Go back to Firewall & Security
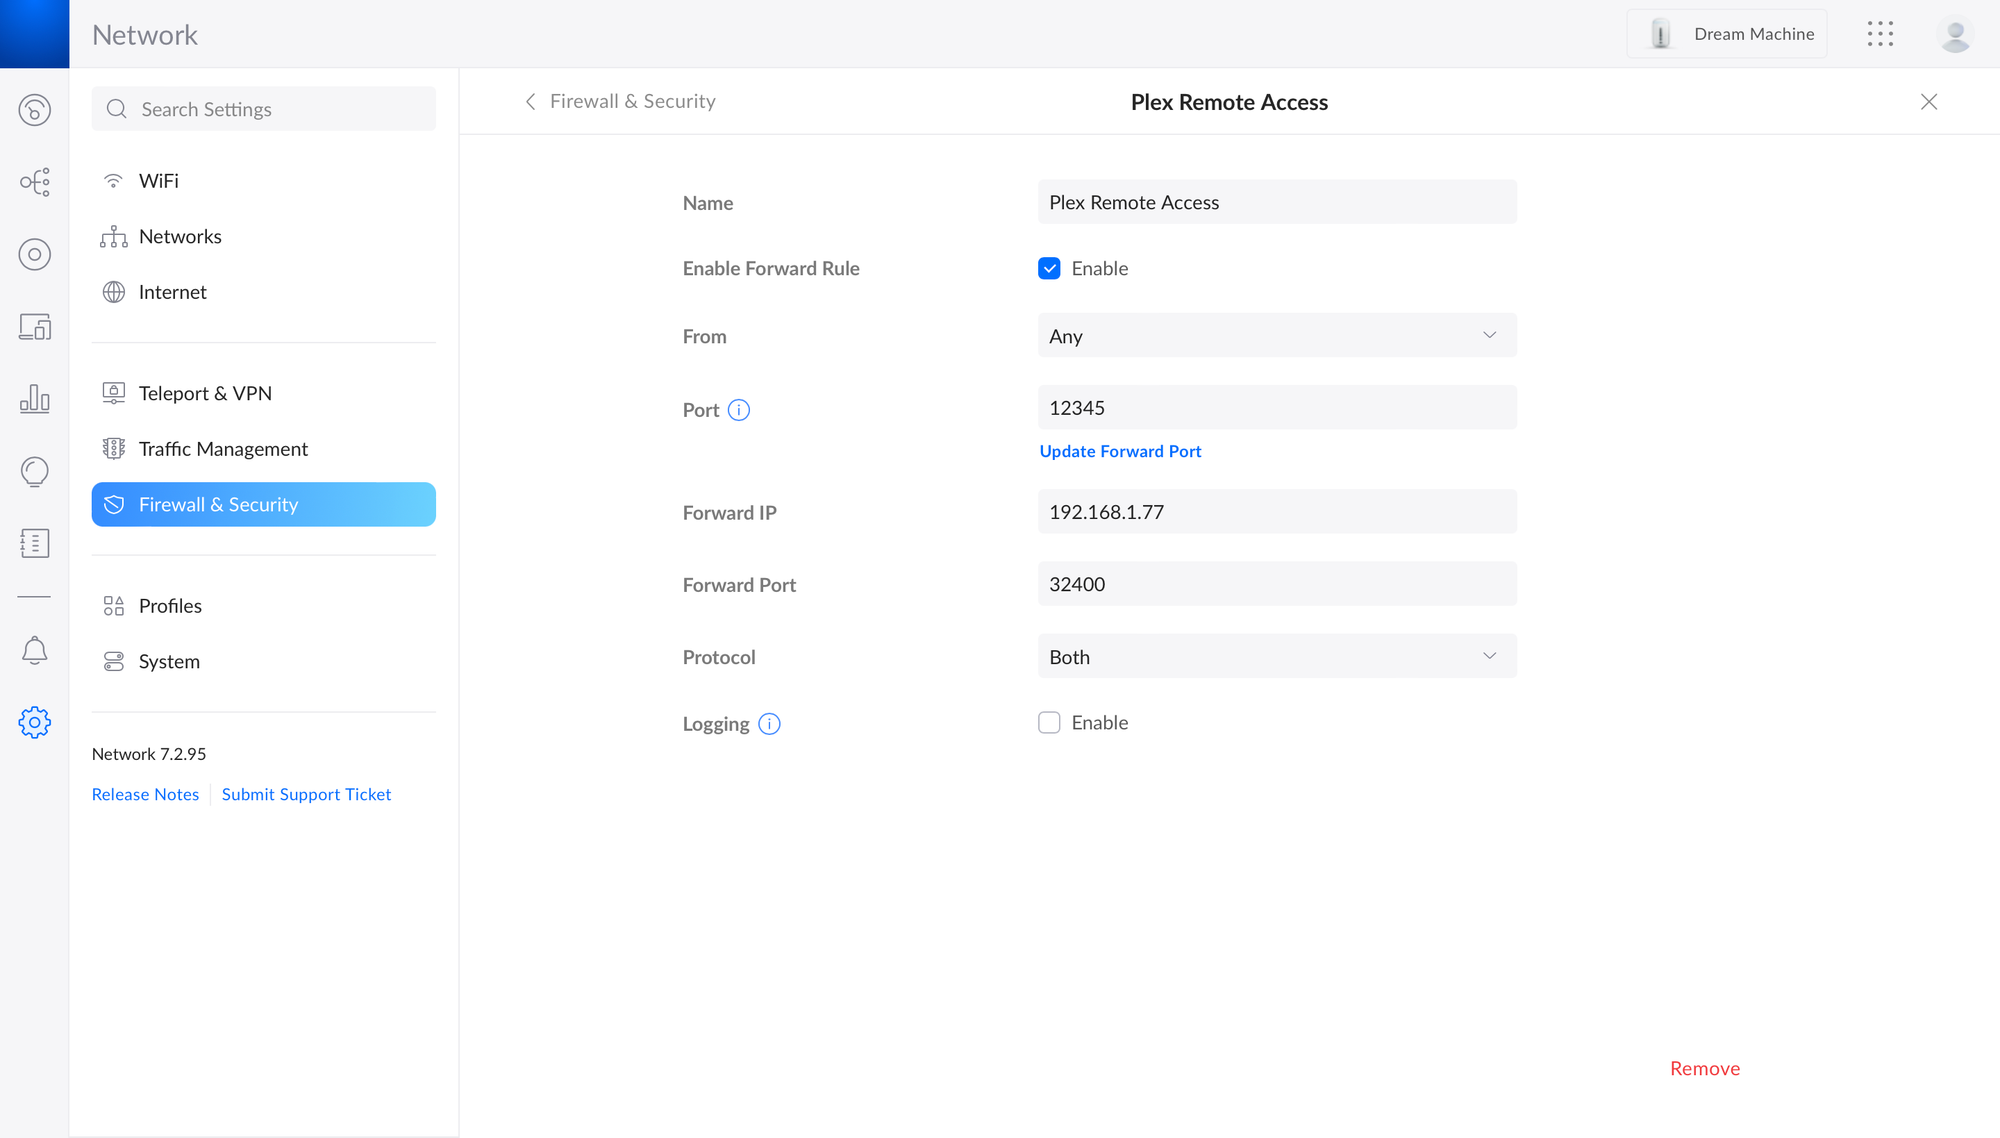 point(620,101)
